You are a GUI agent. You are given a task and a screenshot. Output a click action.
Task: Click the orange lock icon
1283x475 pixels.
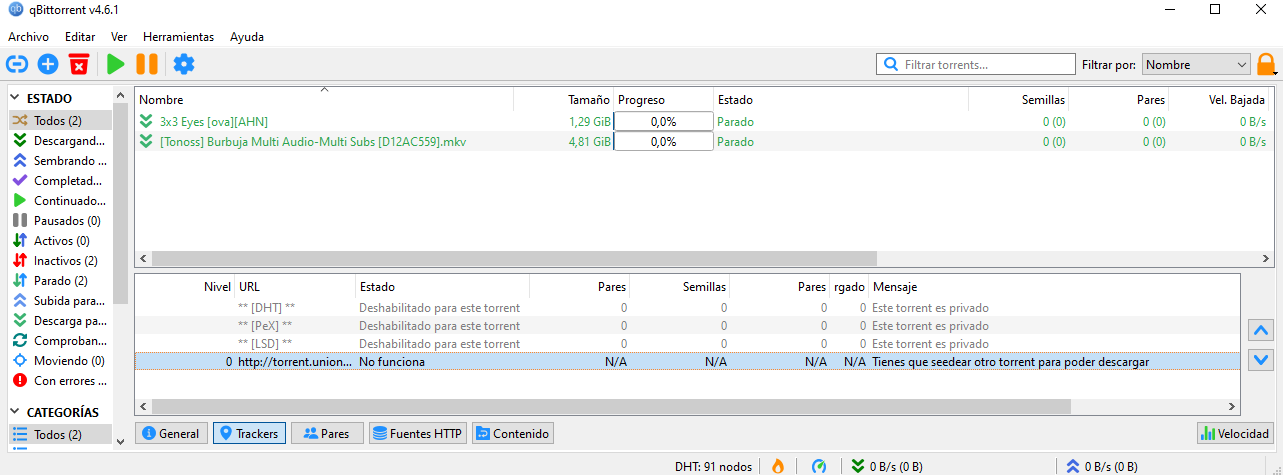[x=1267, y=65]
